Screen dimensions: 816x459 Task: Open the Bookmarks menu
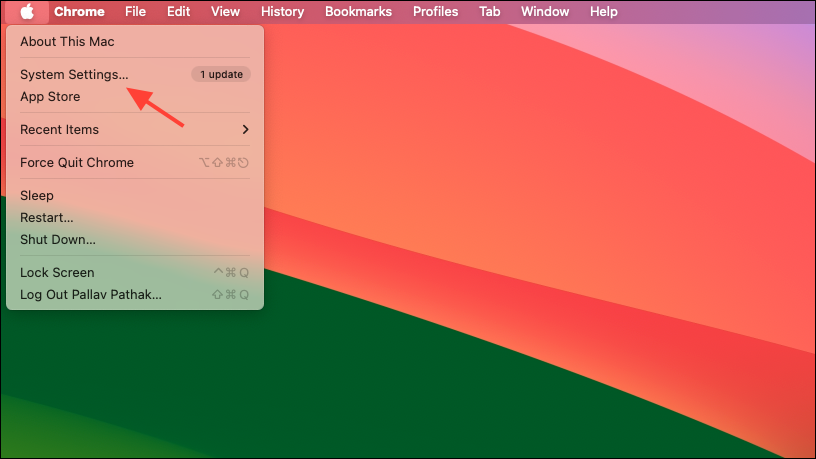coord(358,11)
